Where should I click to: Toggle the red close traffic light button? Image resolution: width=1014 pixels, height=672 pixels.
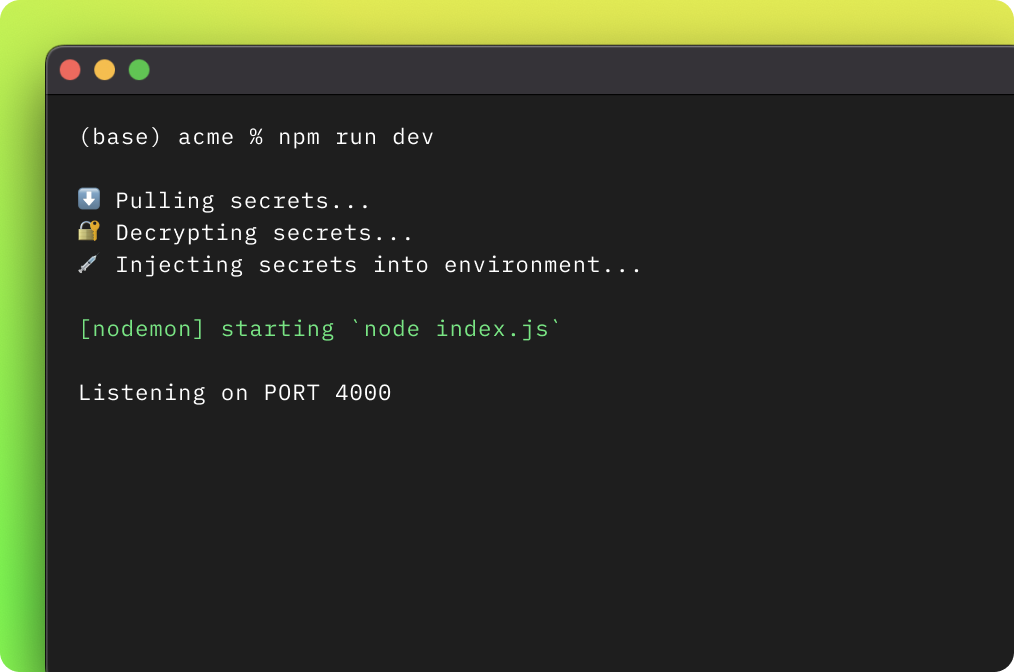pyautogui.click(x=70, y=70)
